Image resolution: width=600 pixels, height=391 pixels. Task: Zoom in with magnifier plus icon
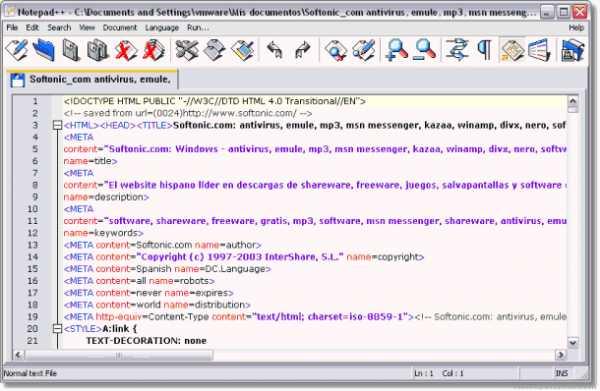(396, 50)
